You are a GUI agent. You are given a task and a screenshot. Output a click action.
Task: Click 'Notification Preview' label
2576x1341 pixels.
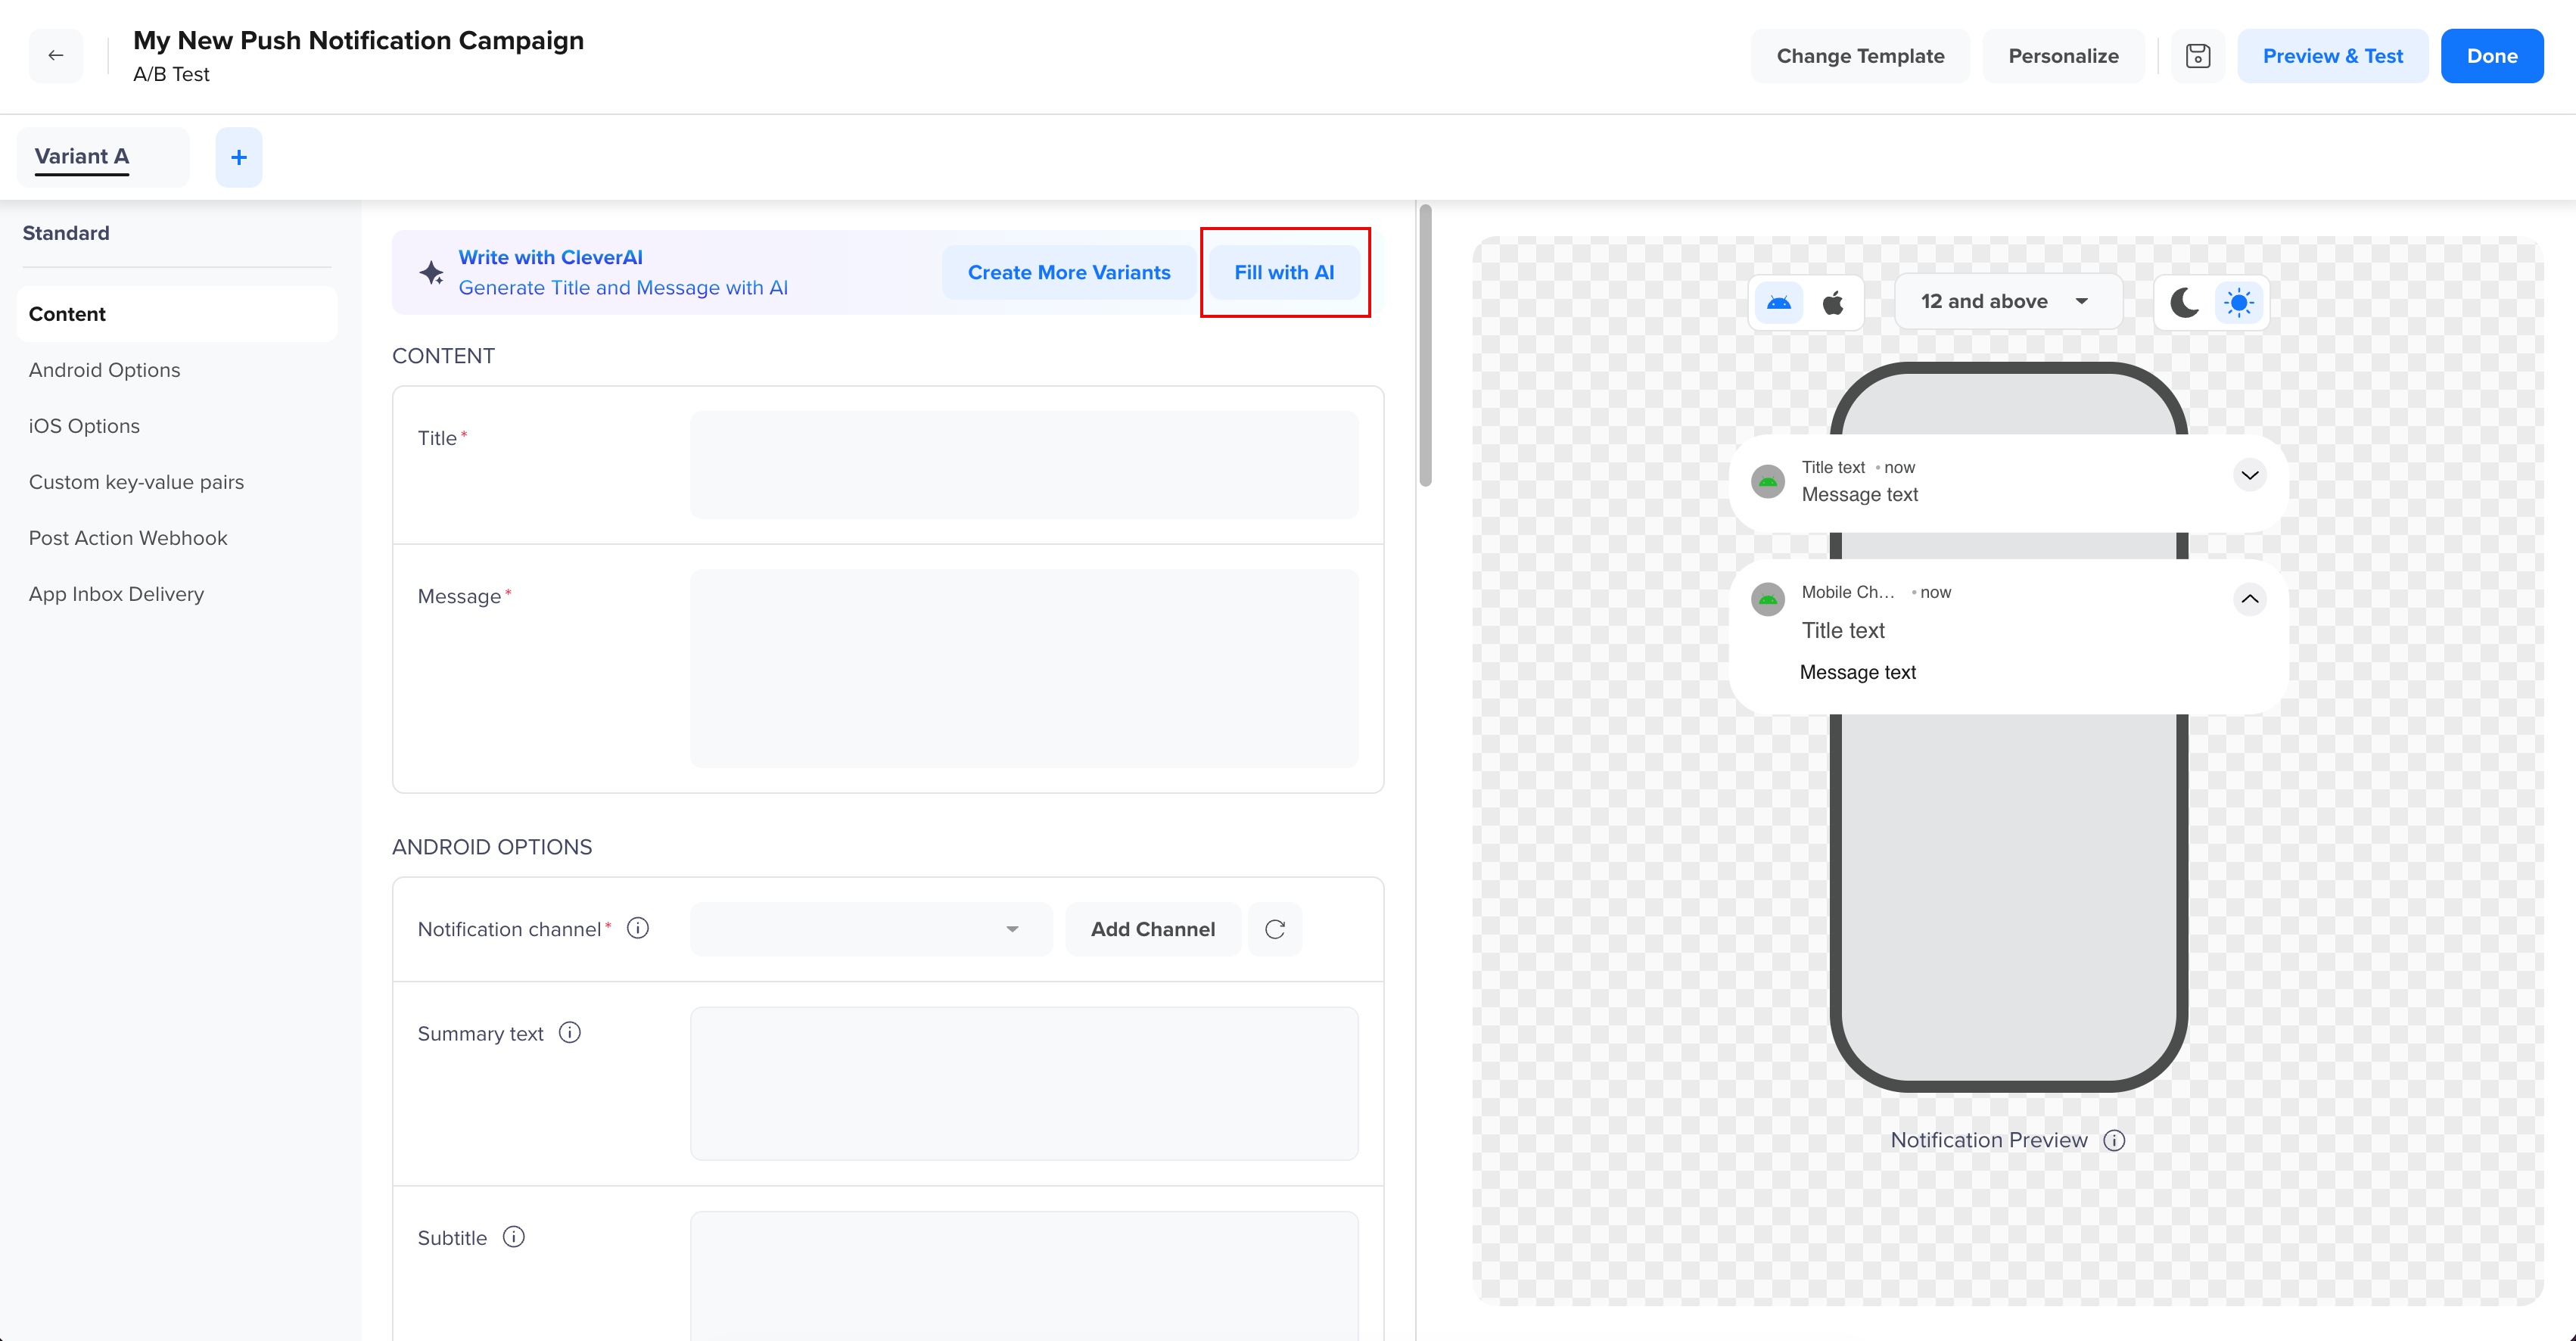[x=1989, y=1140]
